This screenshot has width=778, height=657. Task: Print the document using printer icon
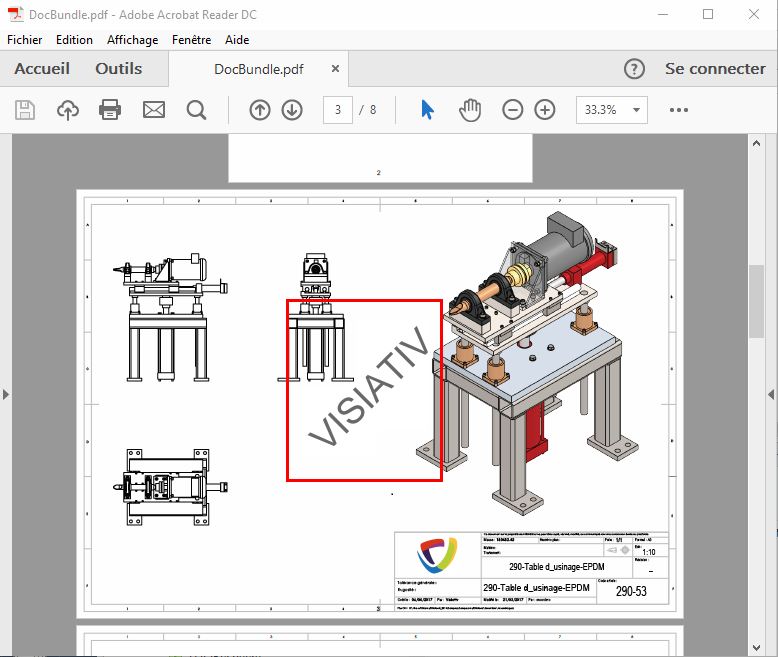coord(110,110)
